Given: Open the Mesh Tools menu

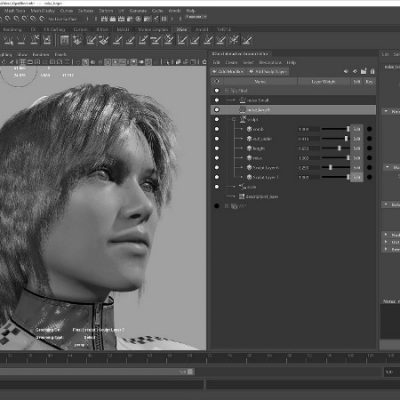Looking at the screenshot, I should (14, 11).
